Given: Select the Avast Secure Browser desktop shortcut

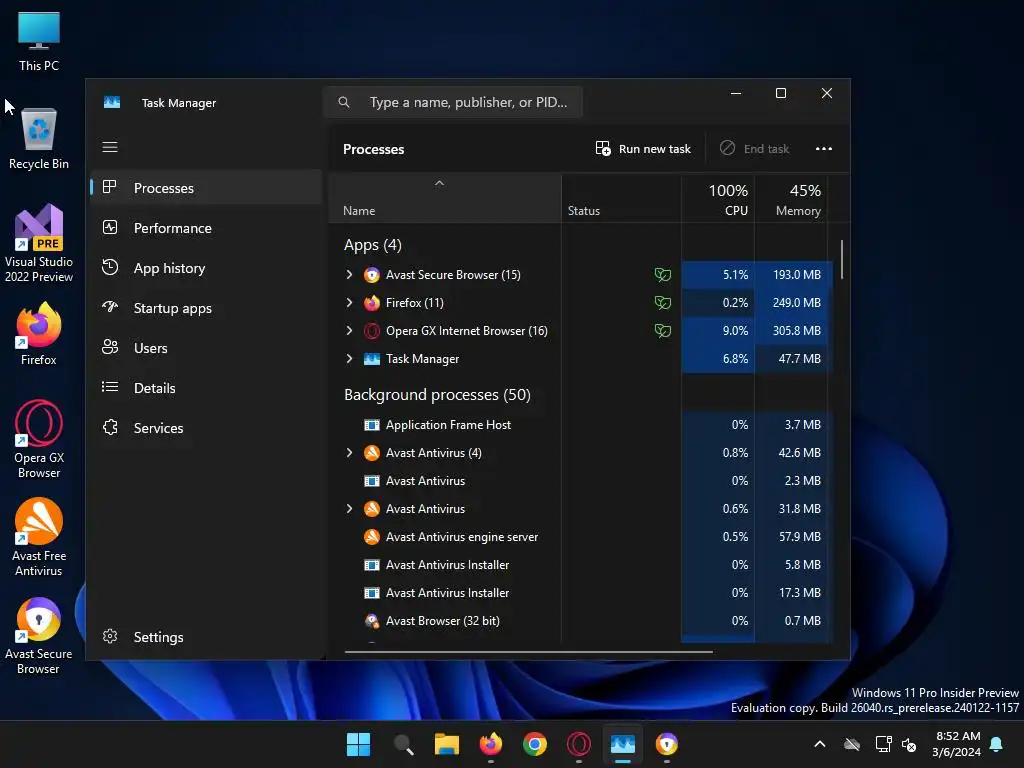Looking at the screenshot, I should (39, 635).
